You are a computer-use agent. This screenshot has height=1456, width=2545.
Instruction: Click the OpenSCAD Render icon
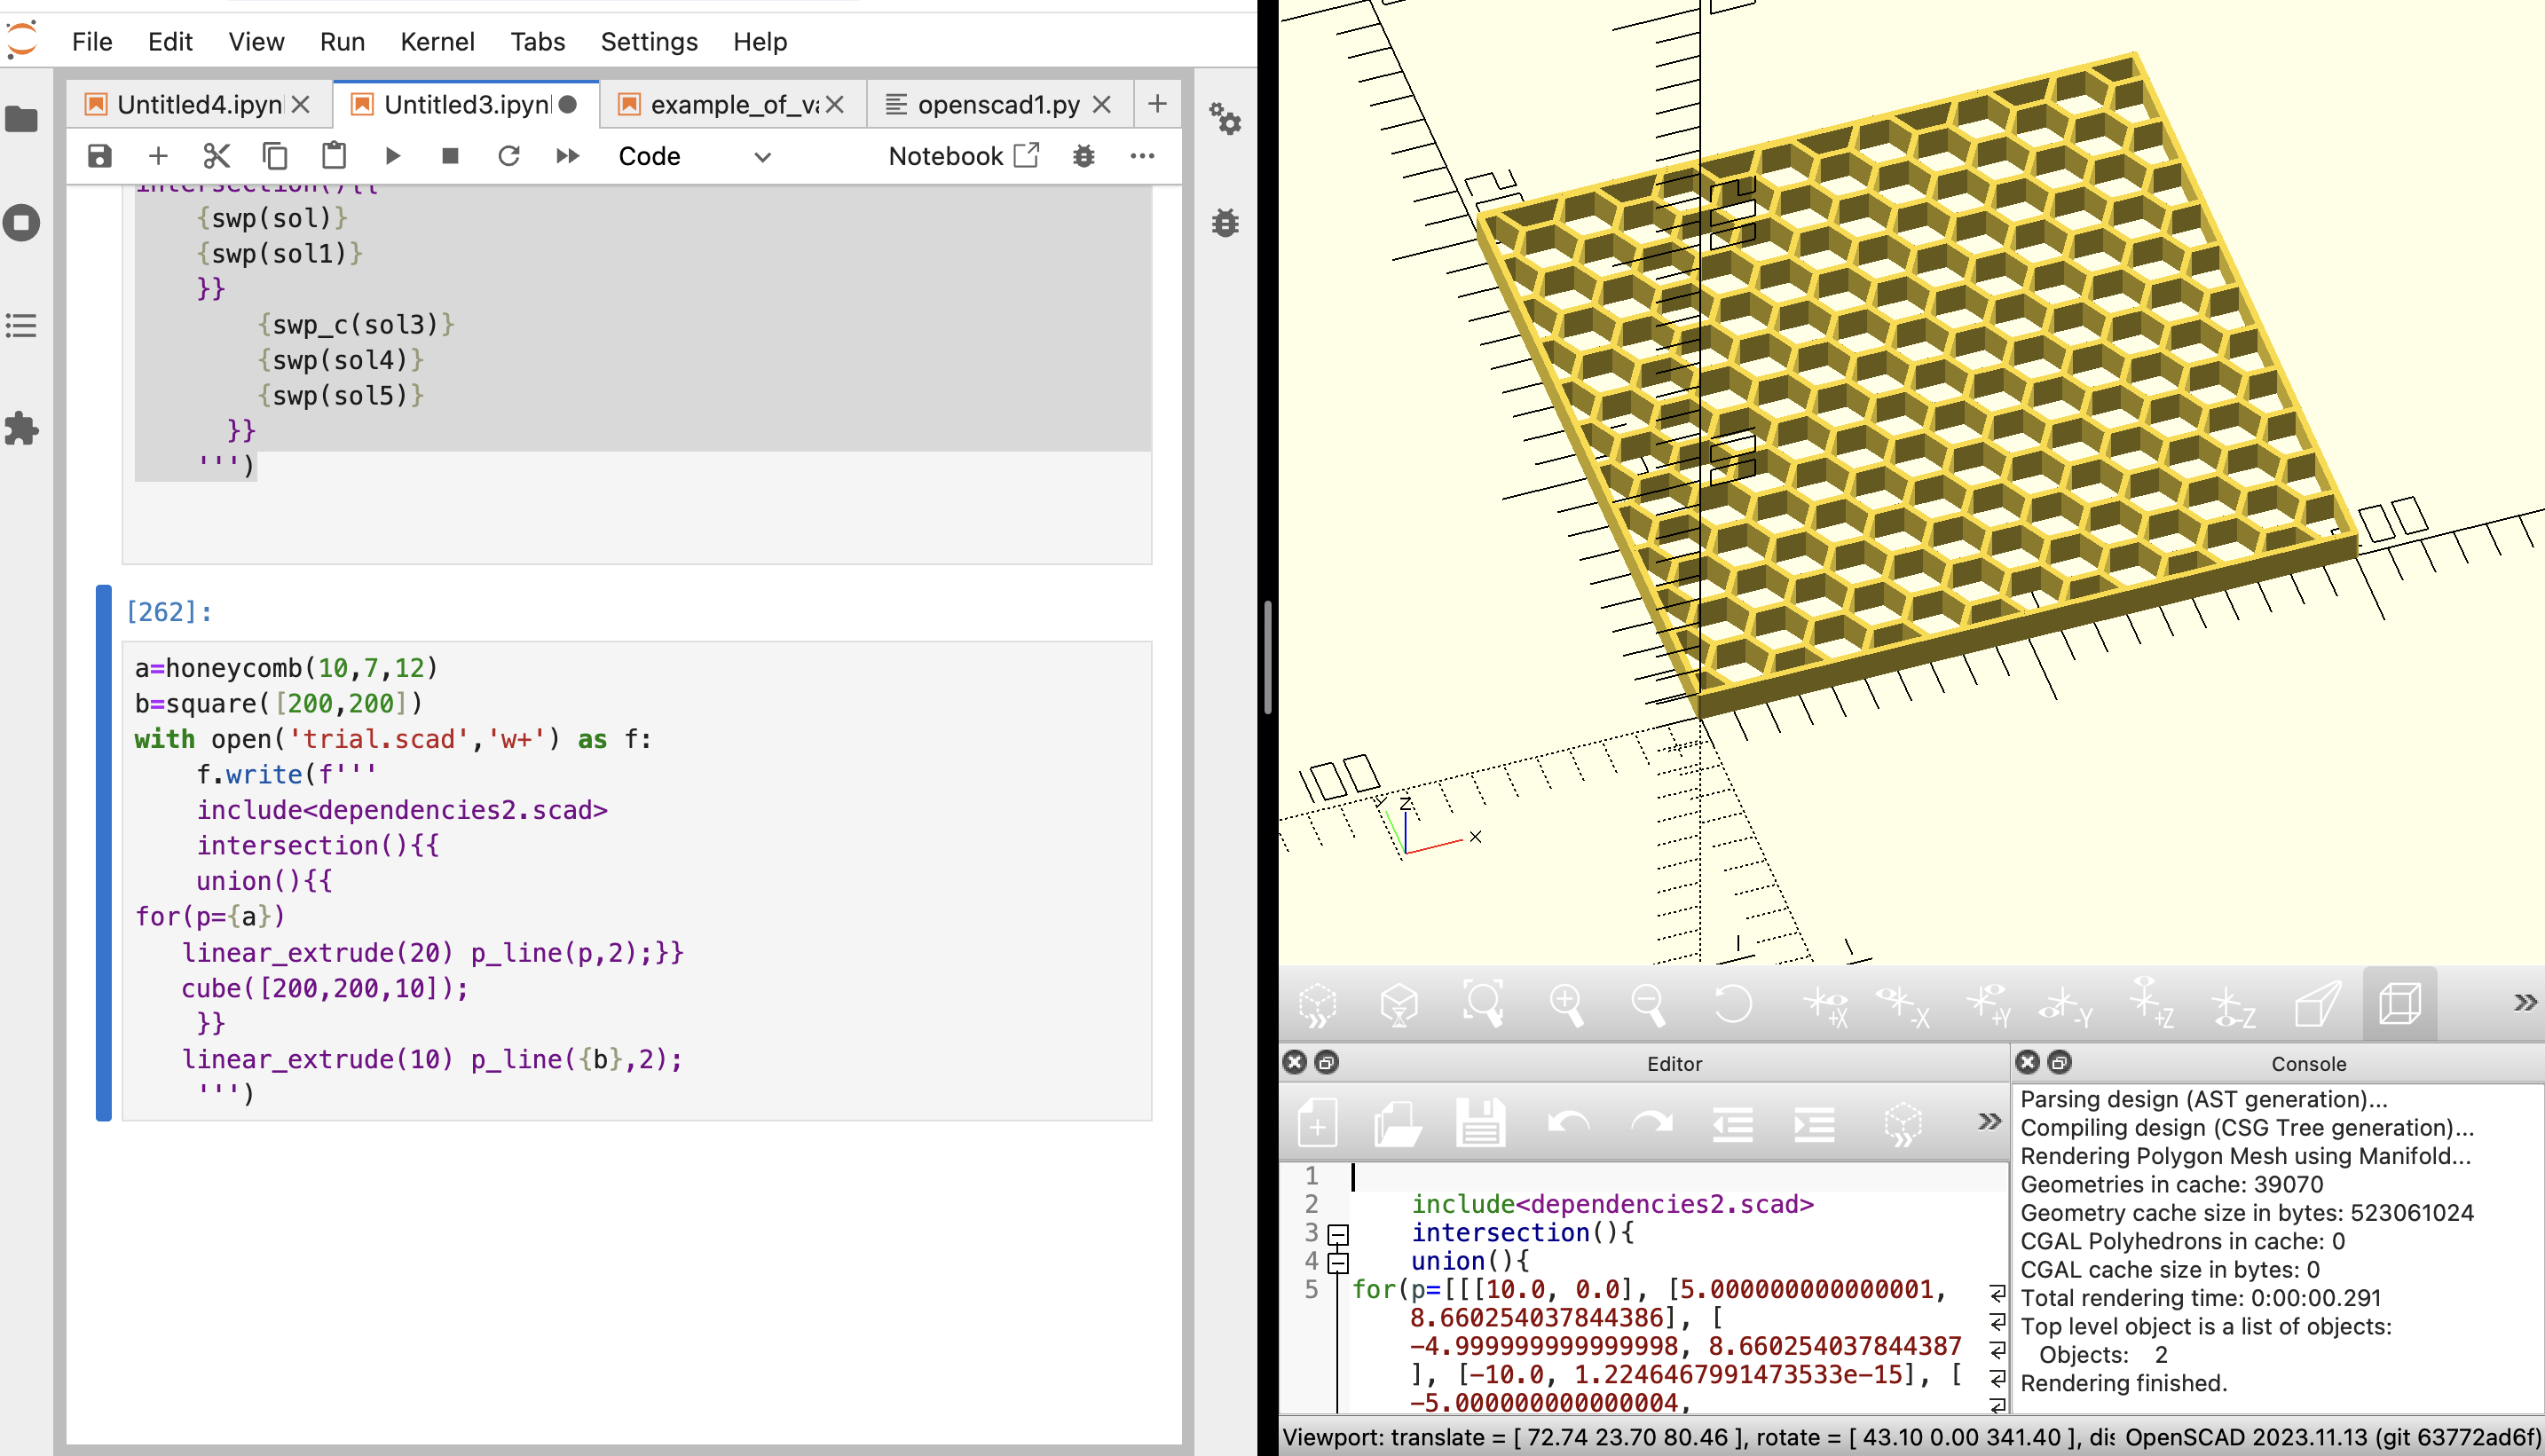1398,1003
